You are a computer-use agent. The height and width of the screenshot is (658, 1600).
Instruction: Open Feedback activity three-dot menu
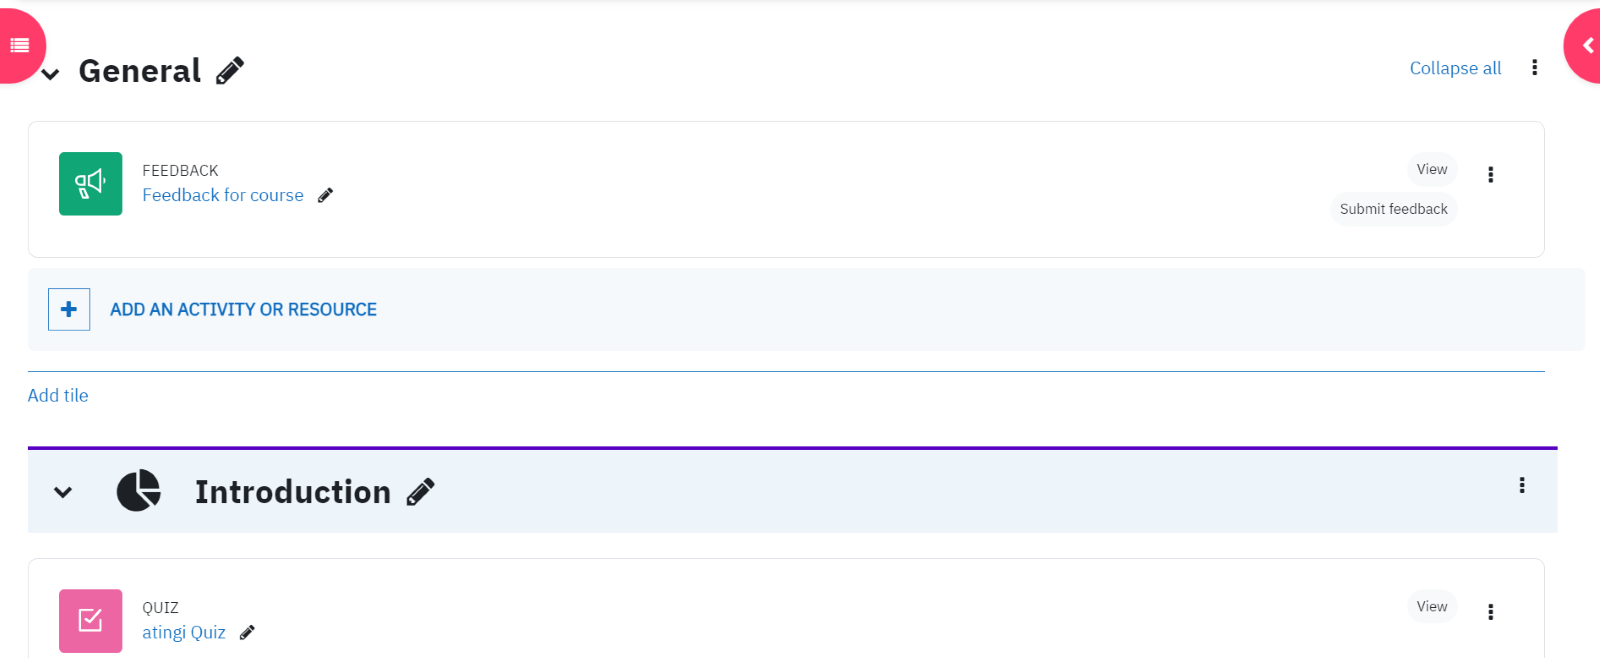(x=1490, y=175)
